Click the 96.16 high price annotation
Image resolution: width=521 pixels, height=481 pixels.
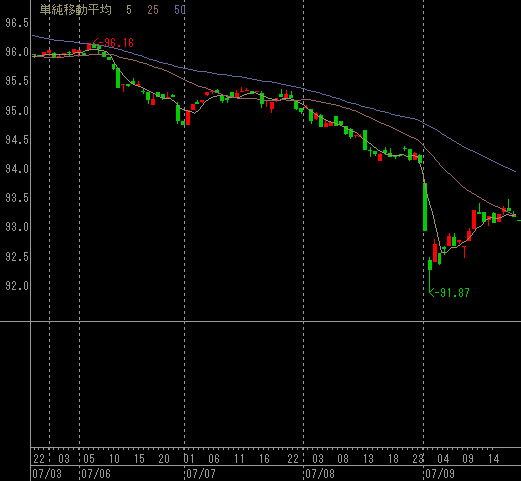pos(114,43)
